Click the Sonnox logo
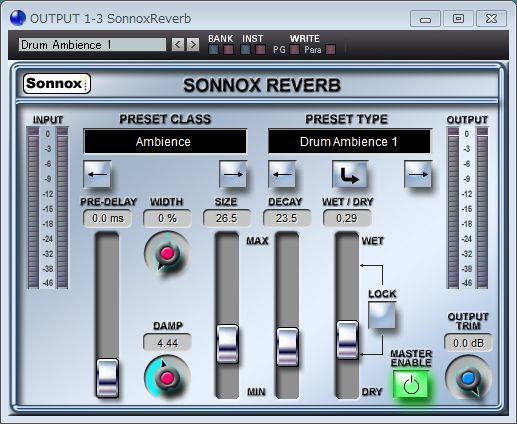Viewport: 517px width, 424px height. tap(57, 83)
